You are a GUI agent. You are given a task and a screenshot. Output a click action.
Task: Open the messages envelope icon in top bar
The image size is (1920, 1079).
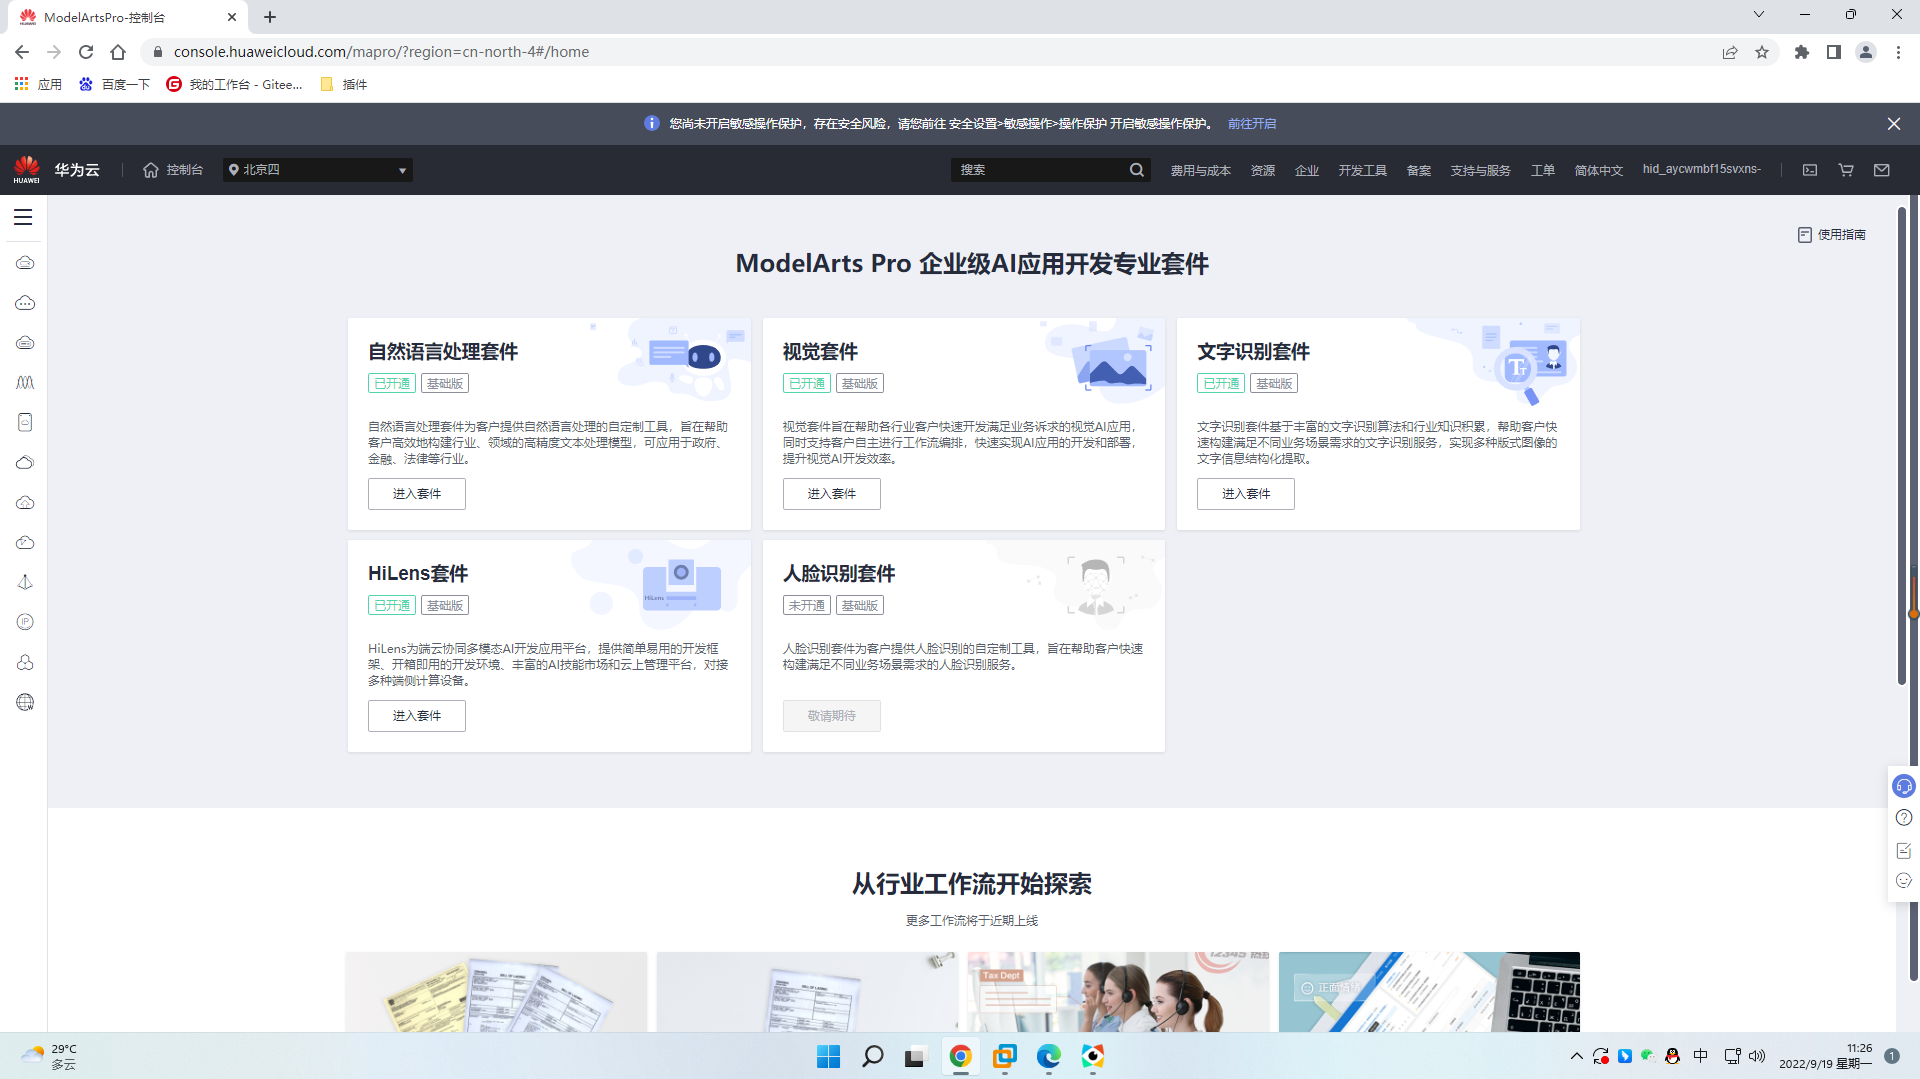pos(1883,170)
